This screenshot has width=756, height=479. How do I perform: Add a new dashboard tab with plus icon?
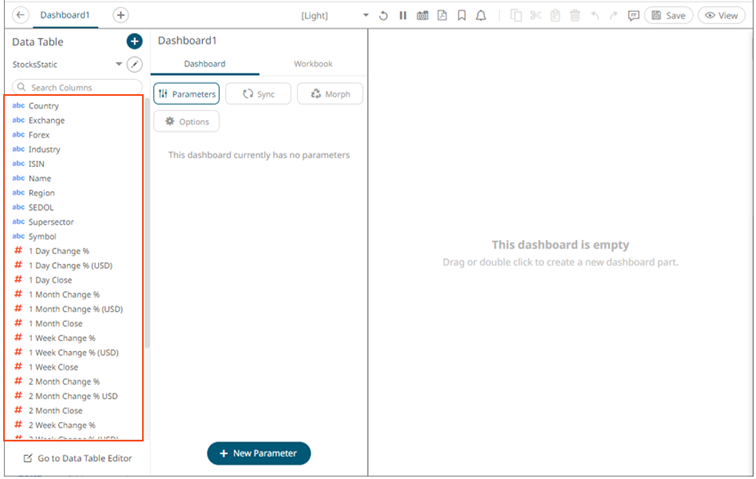121,15
